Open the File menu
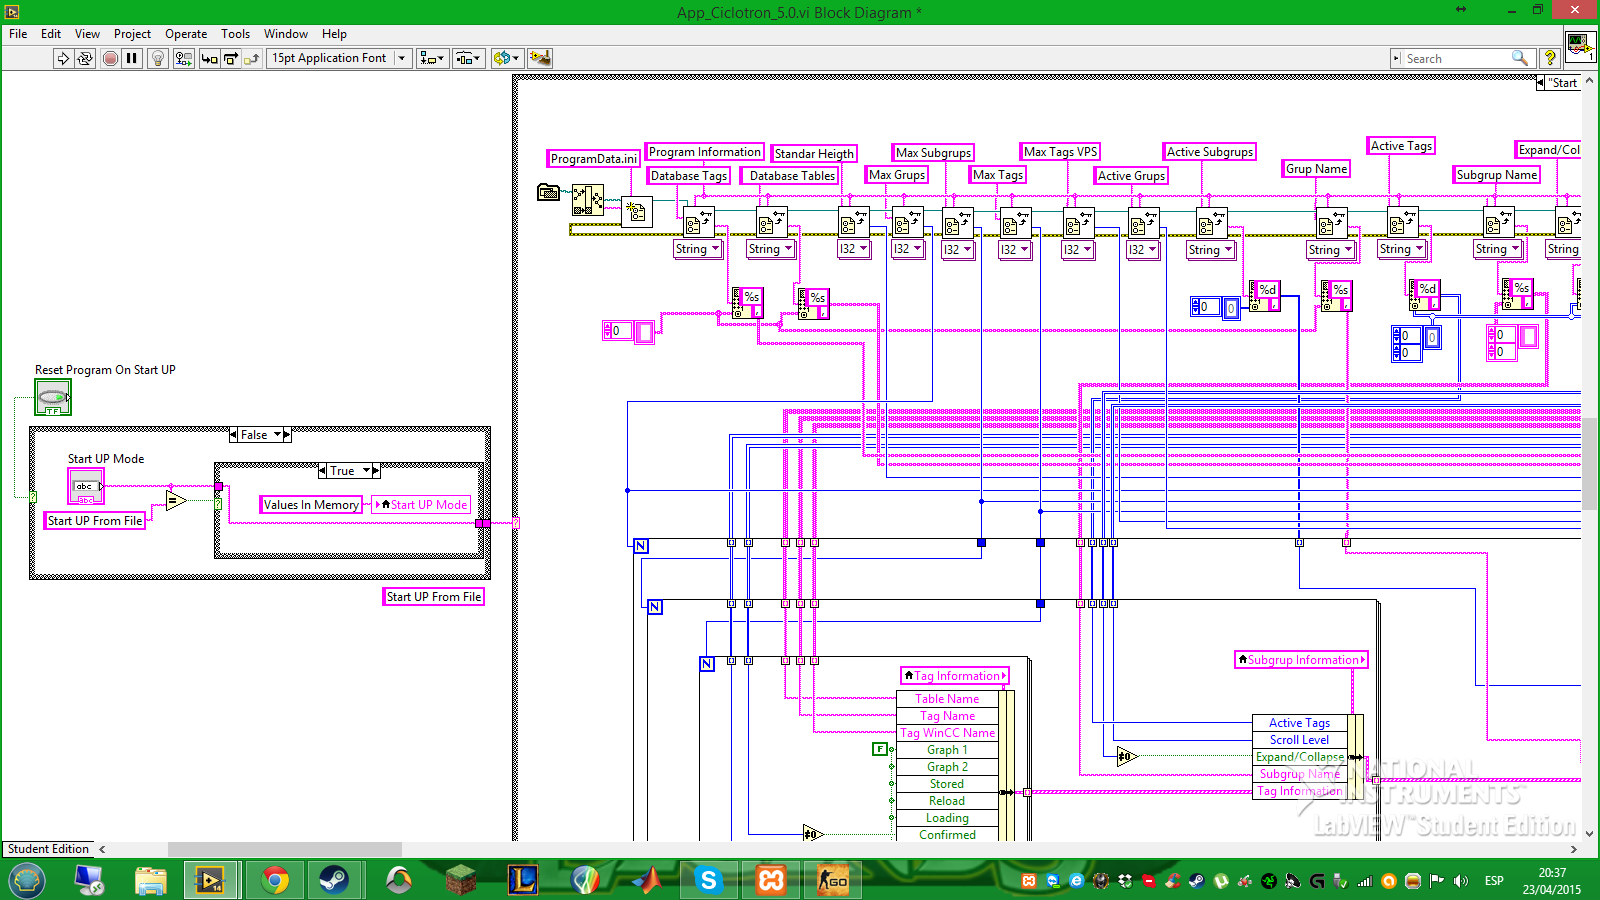 (18, 34)
